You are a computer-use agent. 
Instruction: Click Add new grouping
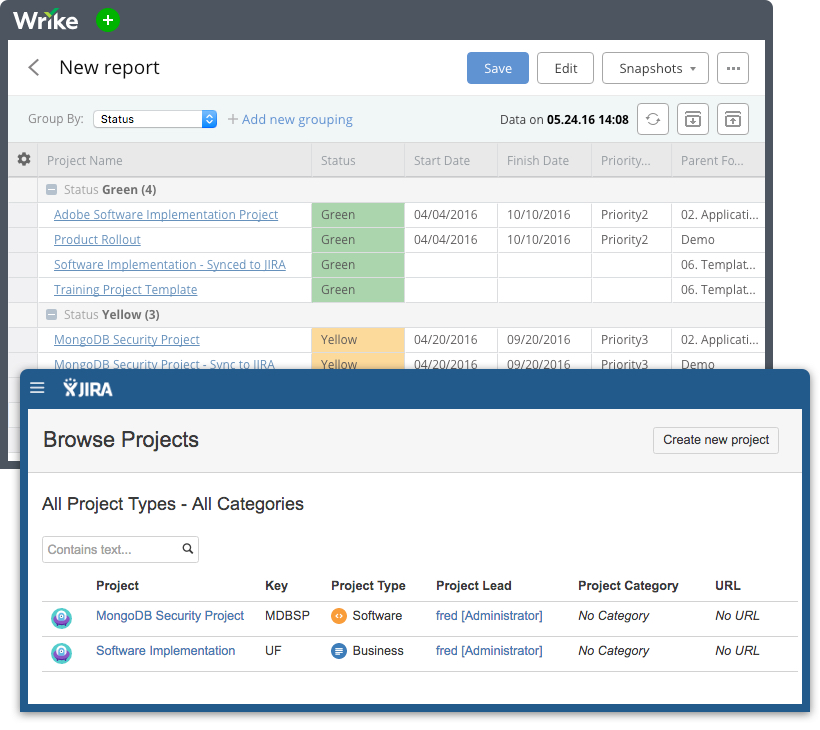290,119
